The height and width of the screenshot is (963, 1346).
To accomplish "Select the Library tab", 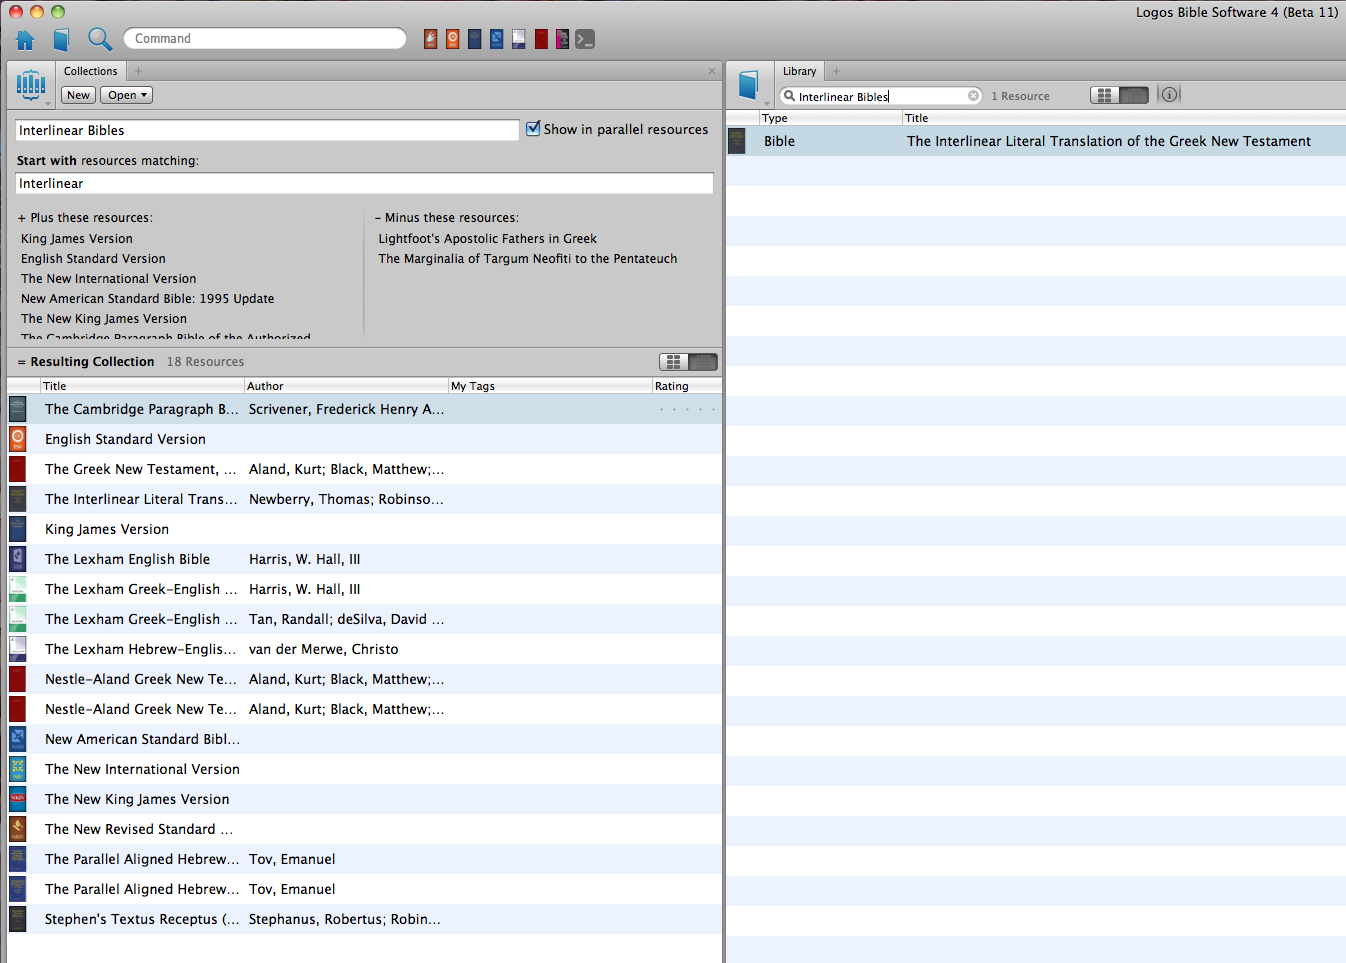I will tap(799, 71).
